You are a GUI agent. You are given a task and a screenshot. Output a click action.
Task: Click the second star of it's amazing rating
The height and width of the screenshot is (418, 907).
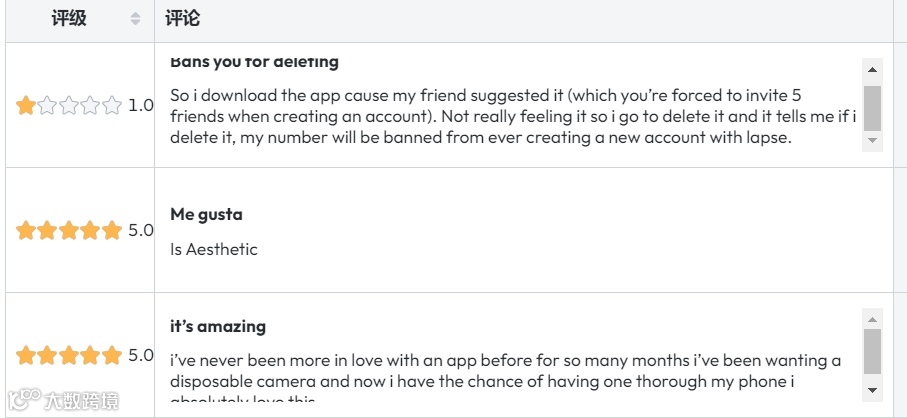click(47, 355)
